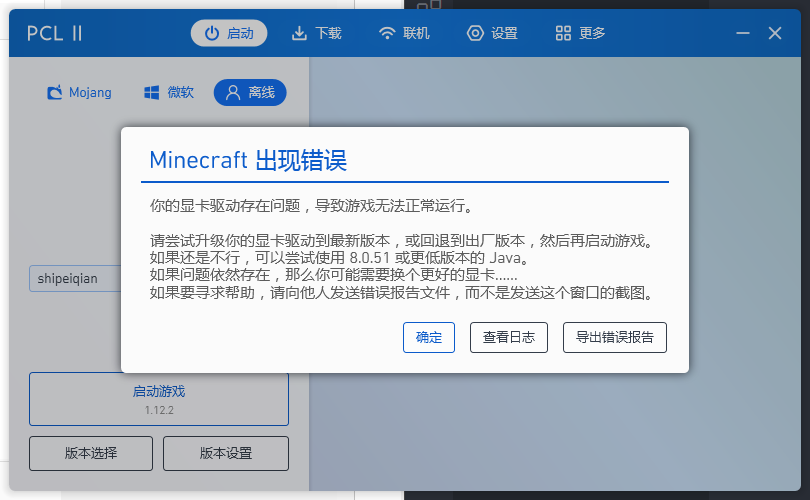Select 离线 login text

coord(261,92)
